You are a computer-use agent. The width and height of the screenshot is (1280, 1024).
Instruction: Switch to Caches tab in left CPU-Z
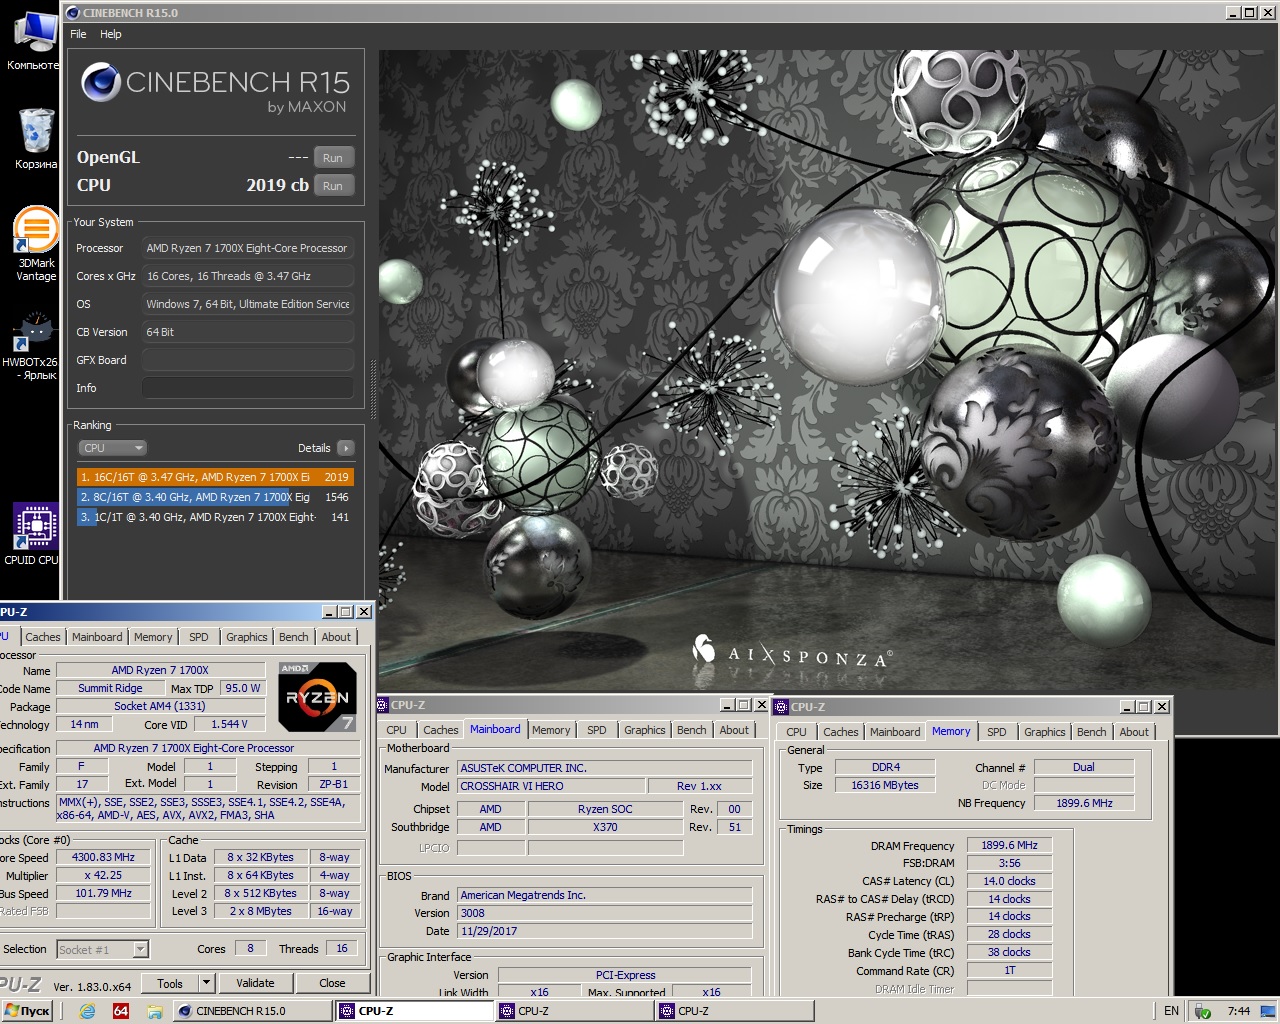43,637
